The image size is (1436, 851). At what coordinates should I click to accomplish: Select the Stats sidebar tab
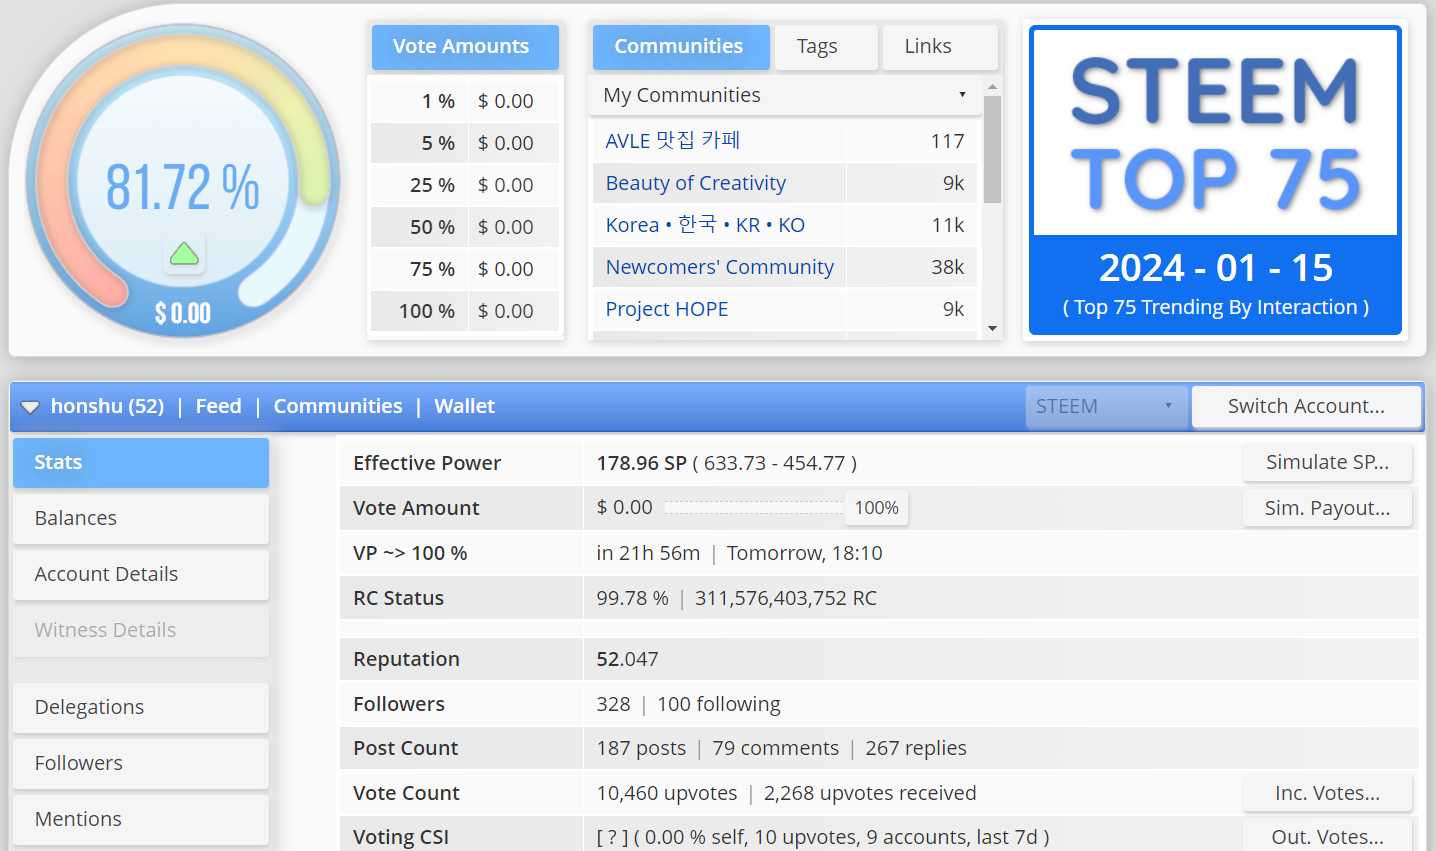click(141, 463)
